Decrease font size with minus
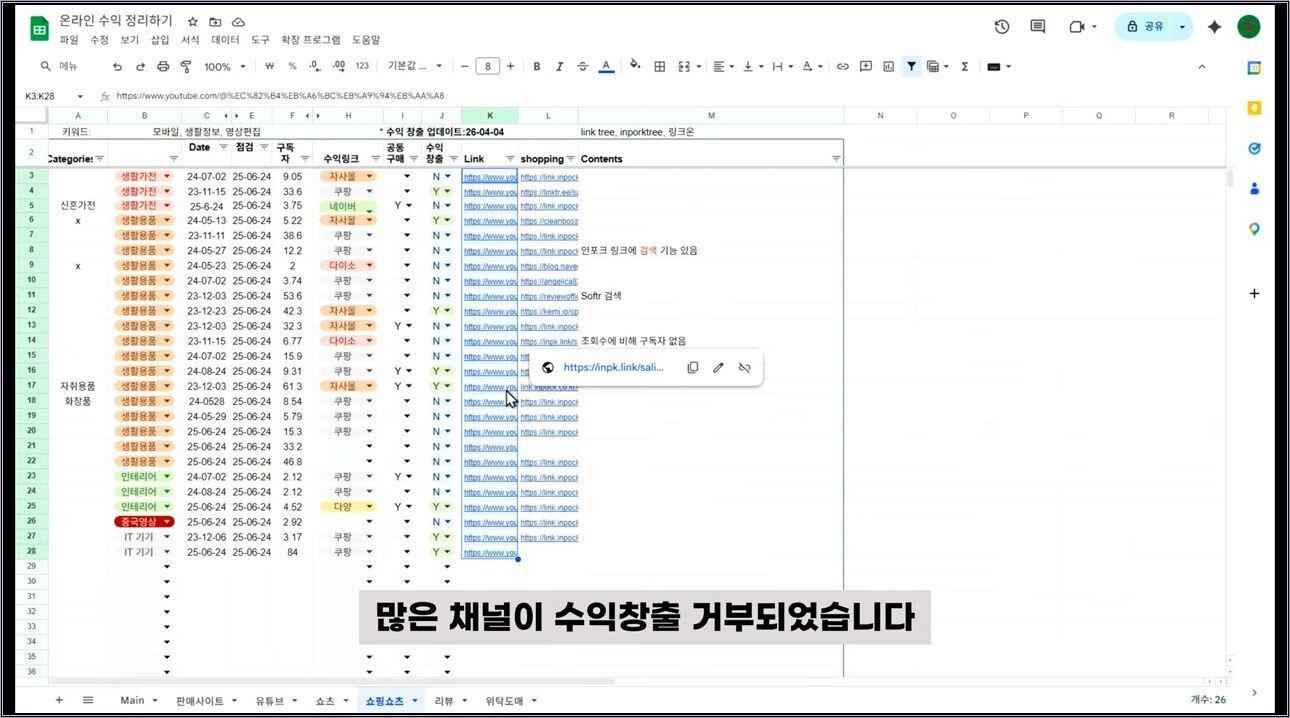Screen dimensions: 1290x718 464,67
